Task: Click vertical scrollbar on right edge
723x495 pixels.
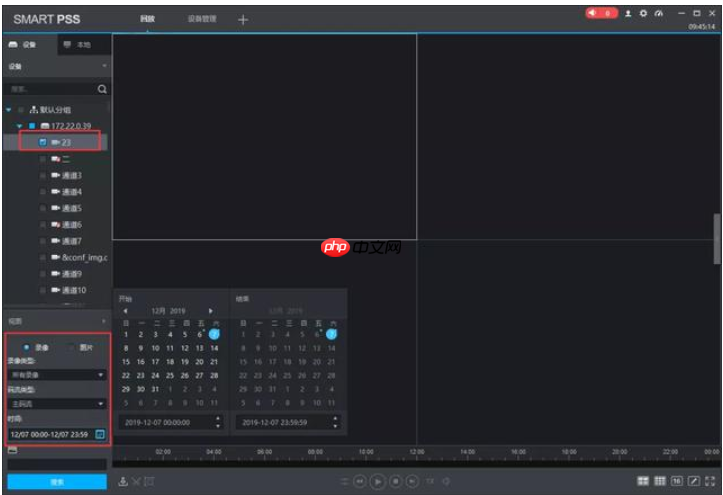Action: point(717,239)
